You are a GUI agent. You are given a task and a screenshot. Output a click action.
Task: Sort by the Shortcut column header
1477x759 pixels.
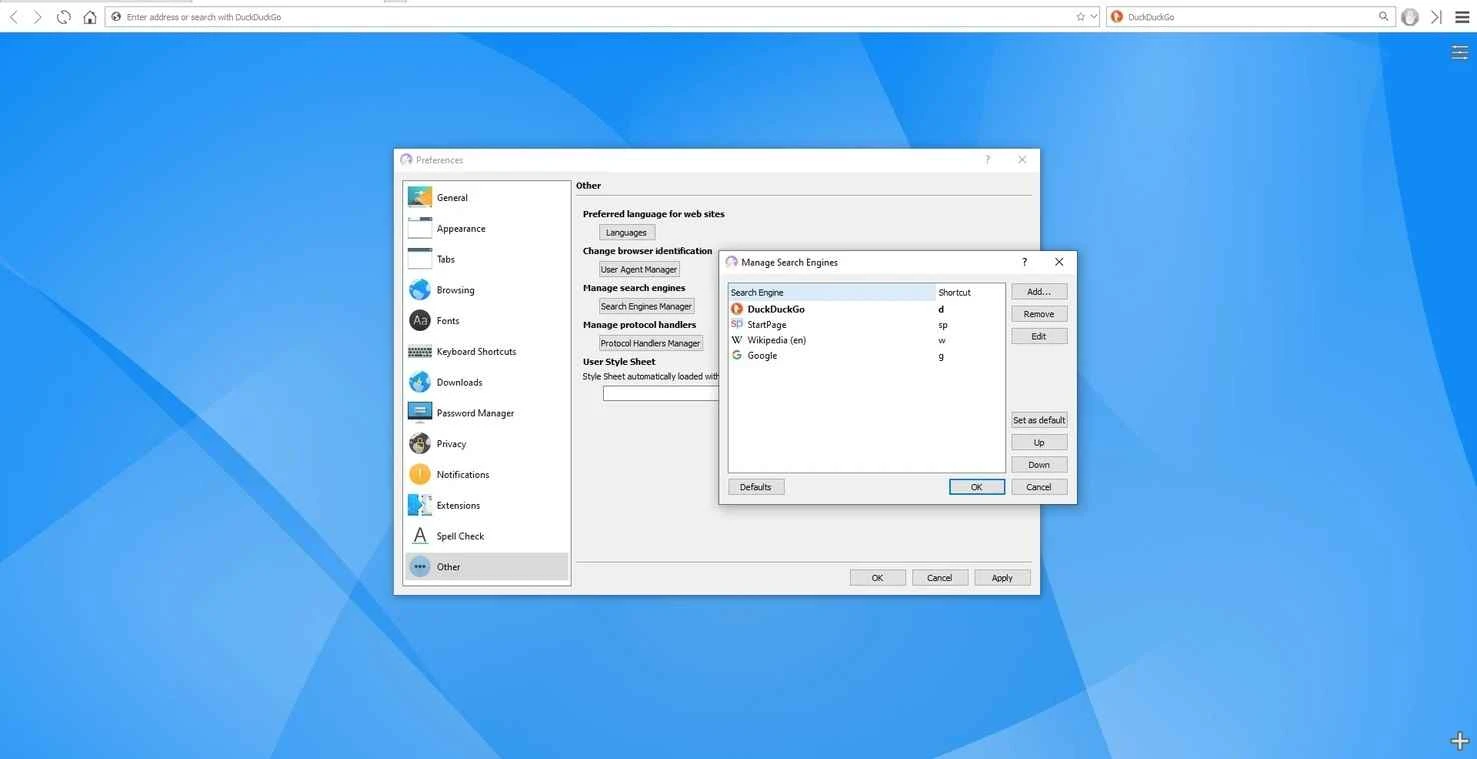coord(970,293)
